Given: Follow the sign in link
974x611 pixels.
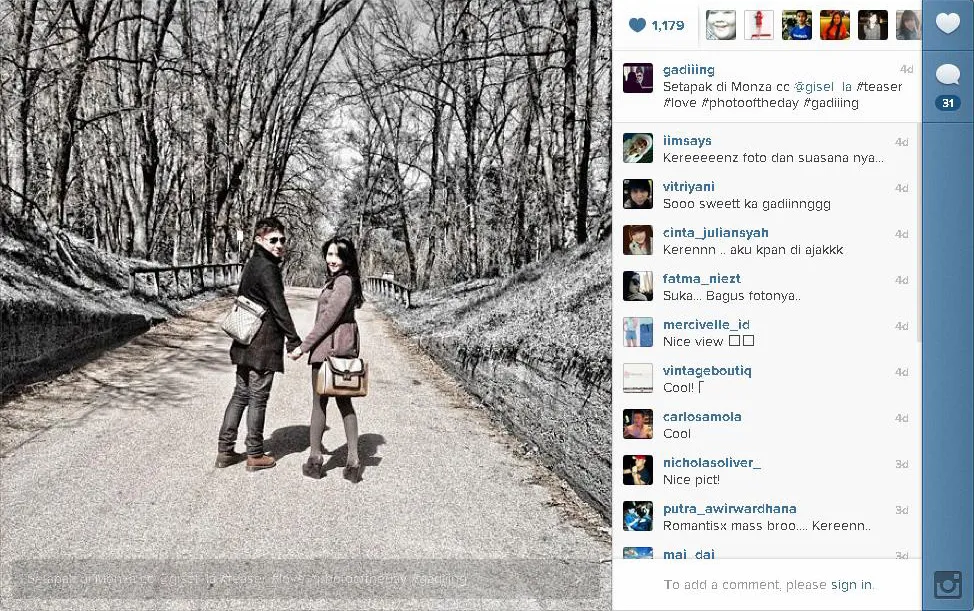Looking at the screenshot, I should pos(852,584).
